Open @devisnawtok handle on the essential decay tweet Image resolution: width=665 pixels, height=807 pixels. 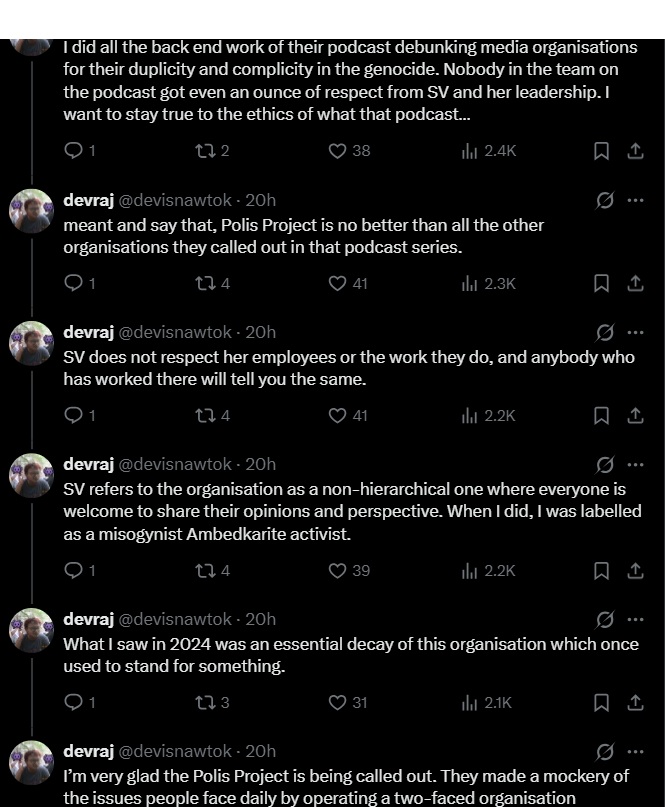point(175,619)
